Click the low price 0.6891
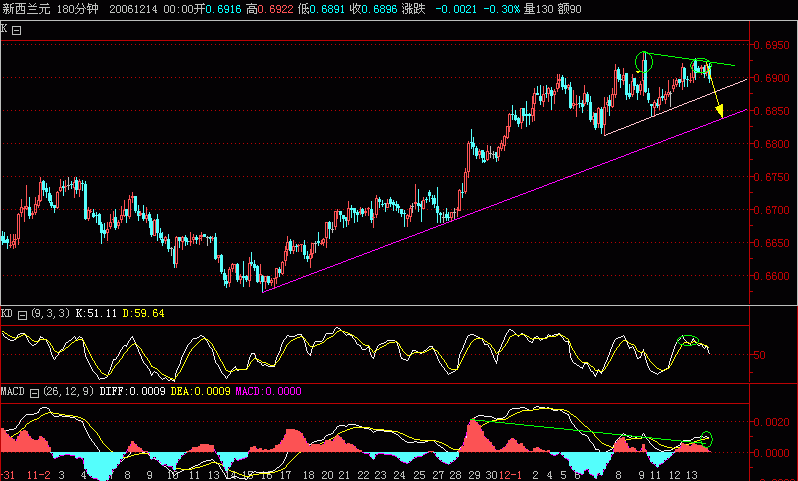The width and height of the screenshot is (798, 481). [327, 9]
